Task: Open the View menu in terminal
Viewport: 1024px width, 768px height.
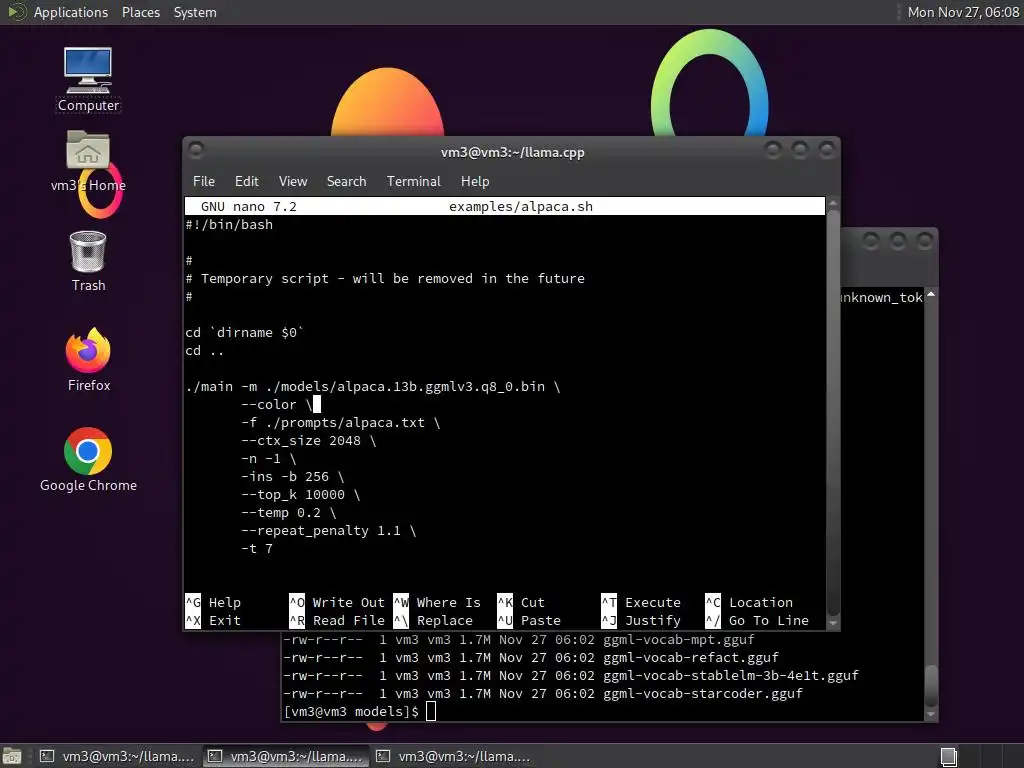Action: pos(293,182)
